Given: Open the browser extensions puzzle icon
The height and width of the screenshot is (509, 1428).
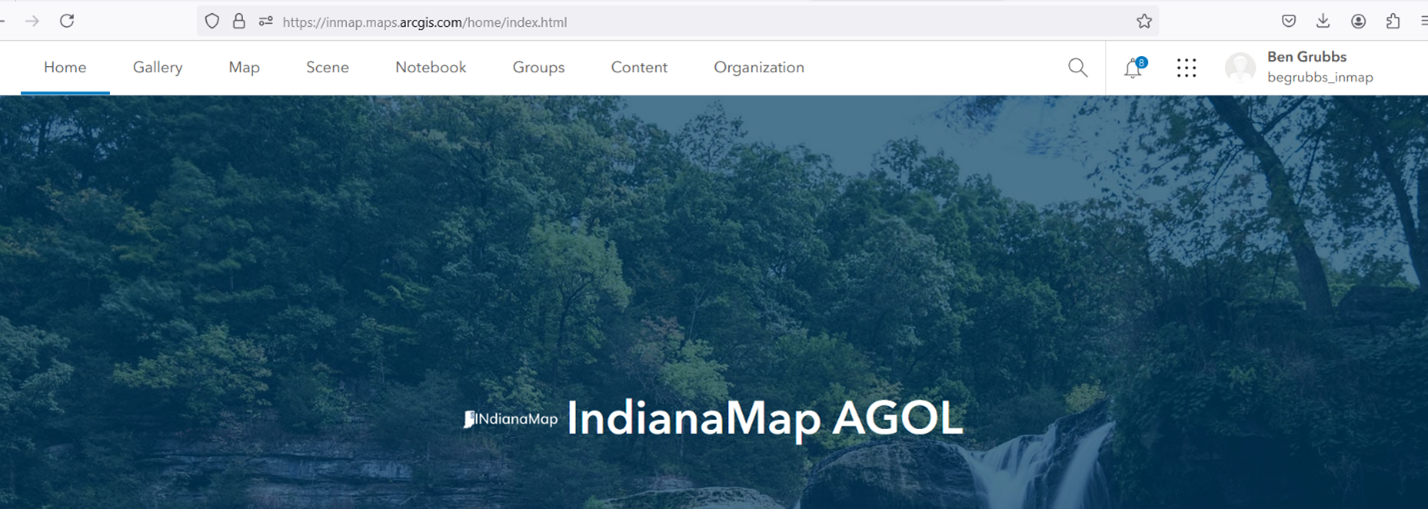Looking at the screenshot, I should [x=1393, y=21].
